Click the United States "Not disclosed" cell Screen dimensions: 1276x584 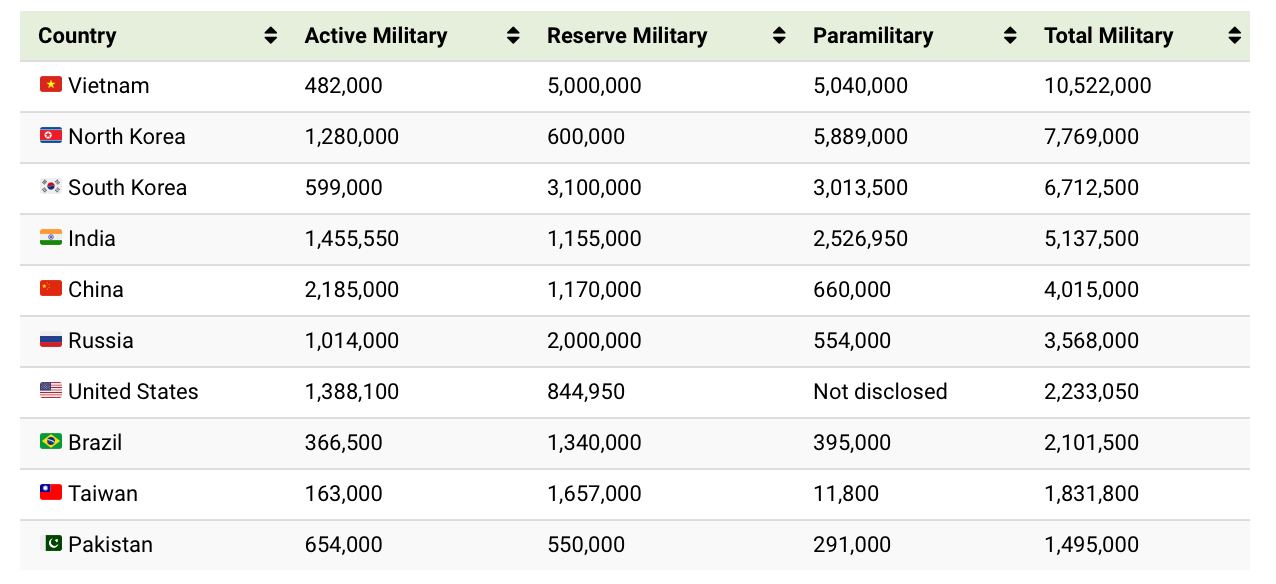[880, 392]
